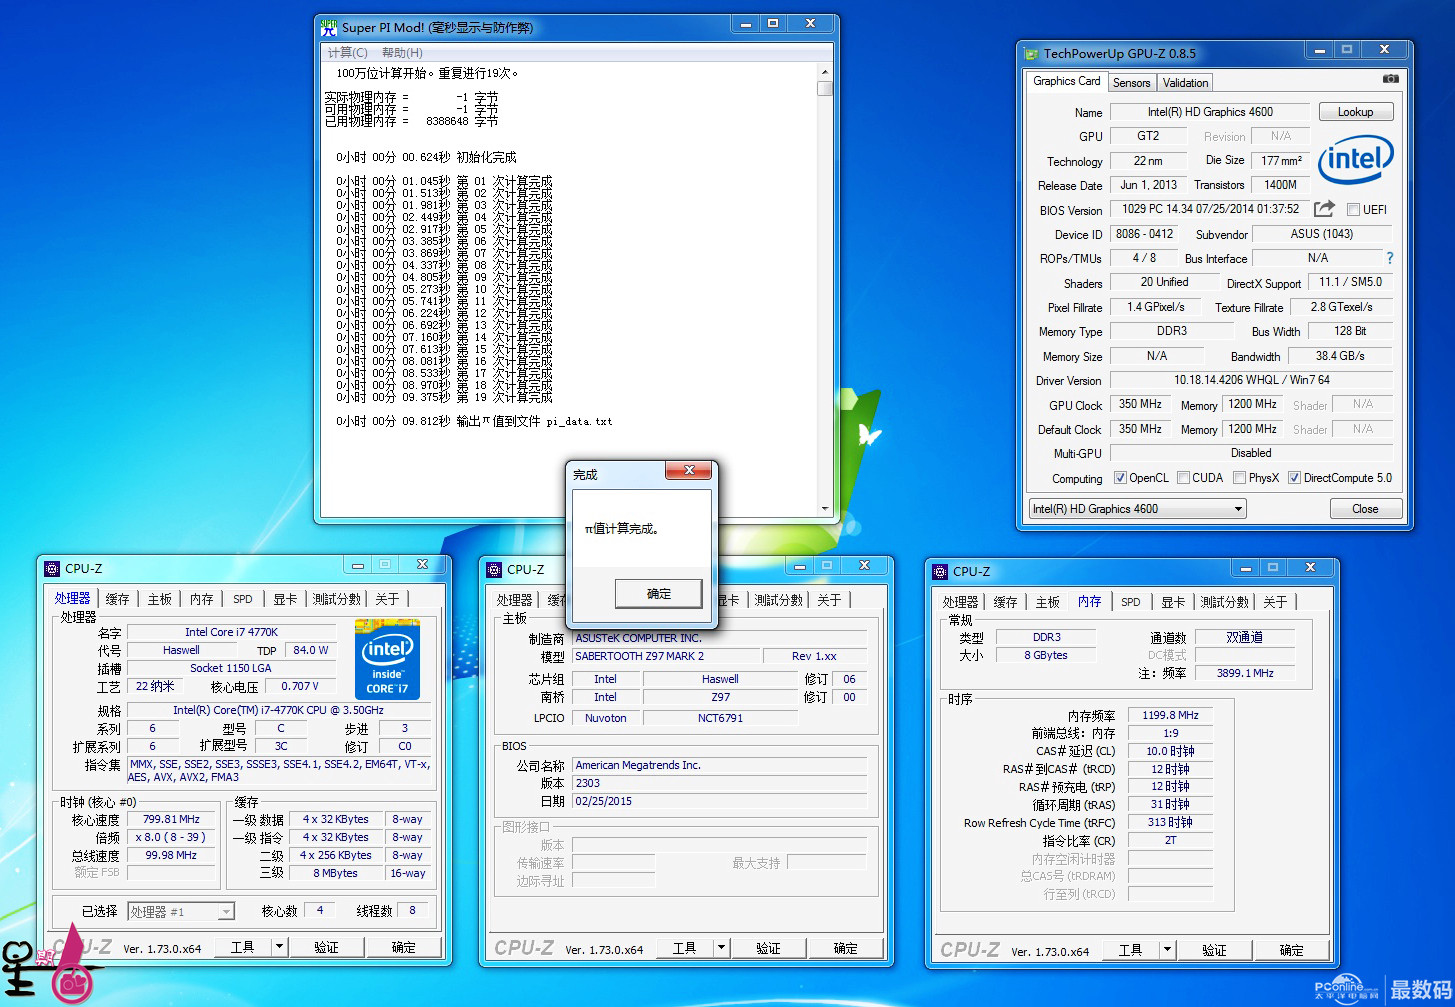
Task: Click Super PI scrollbar up arrow
Action: click(x=825, y=72)
